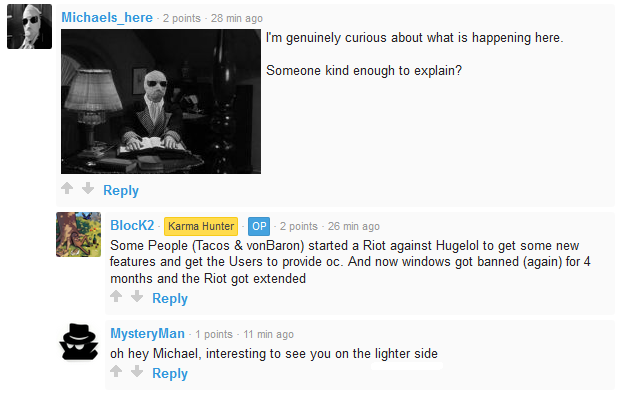Enlarge the black-and-white invisible man image
Screen dimensions: 619x395
pos(161,101)
